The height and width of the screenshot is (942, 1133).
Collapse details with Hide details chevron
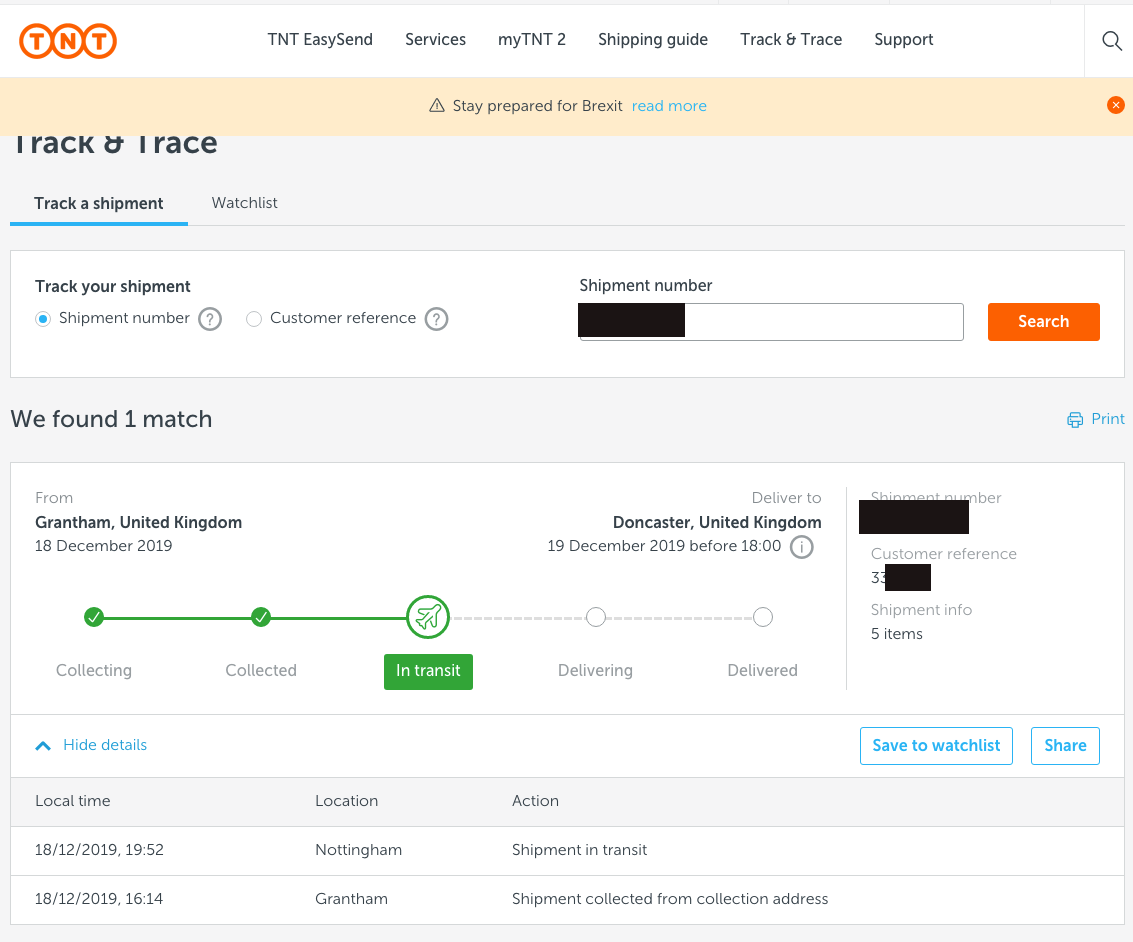43,746
